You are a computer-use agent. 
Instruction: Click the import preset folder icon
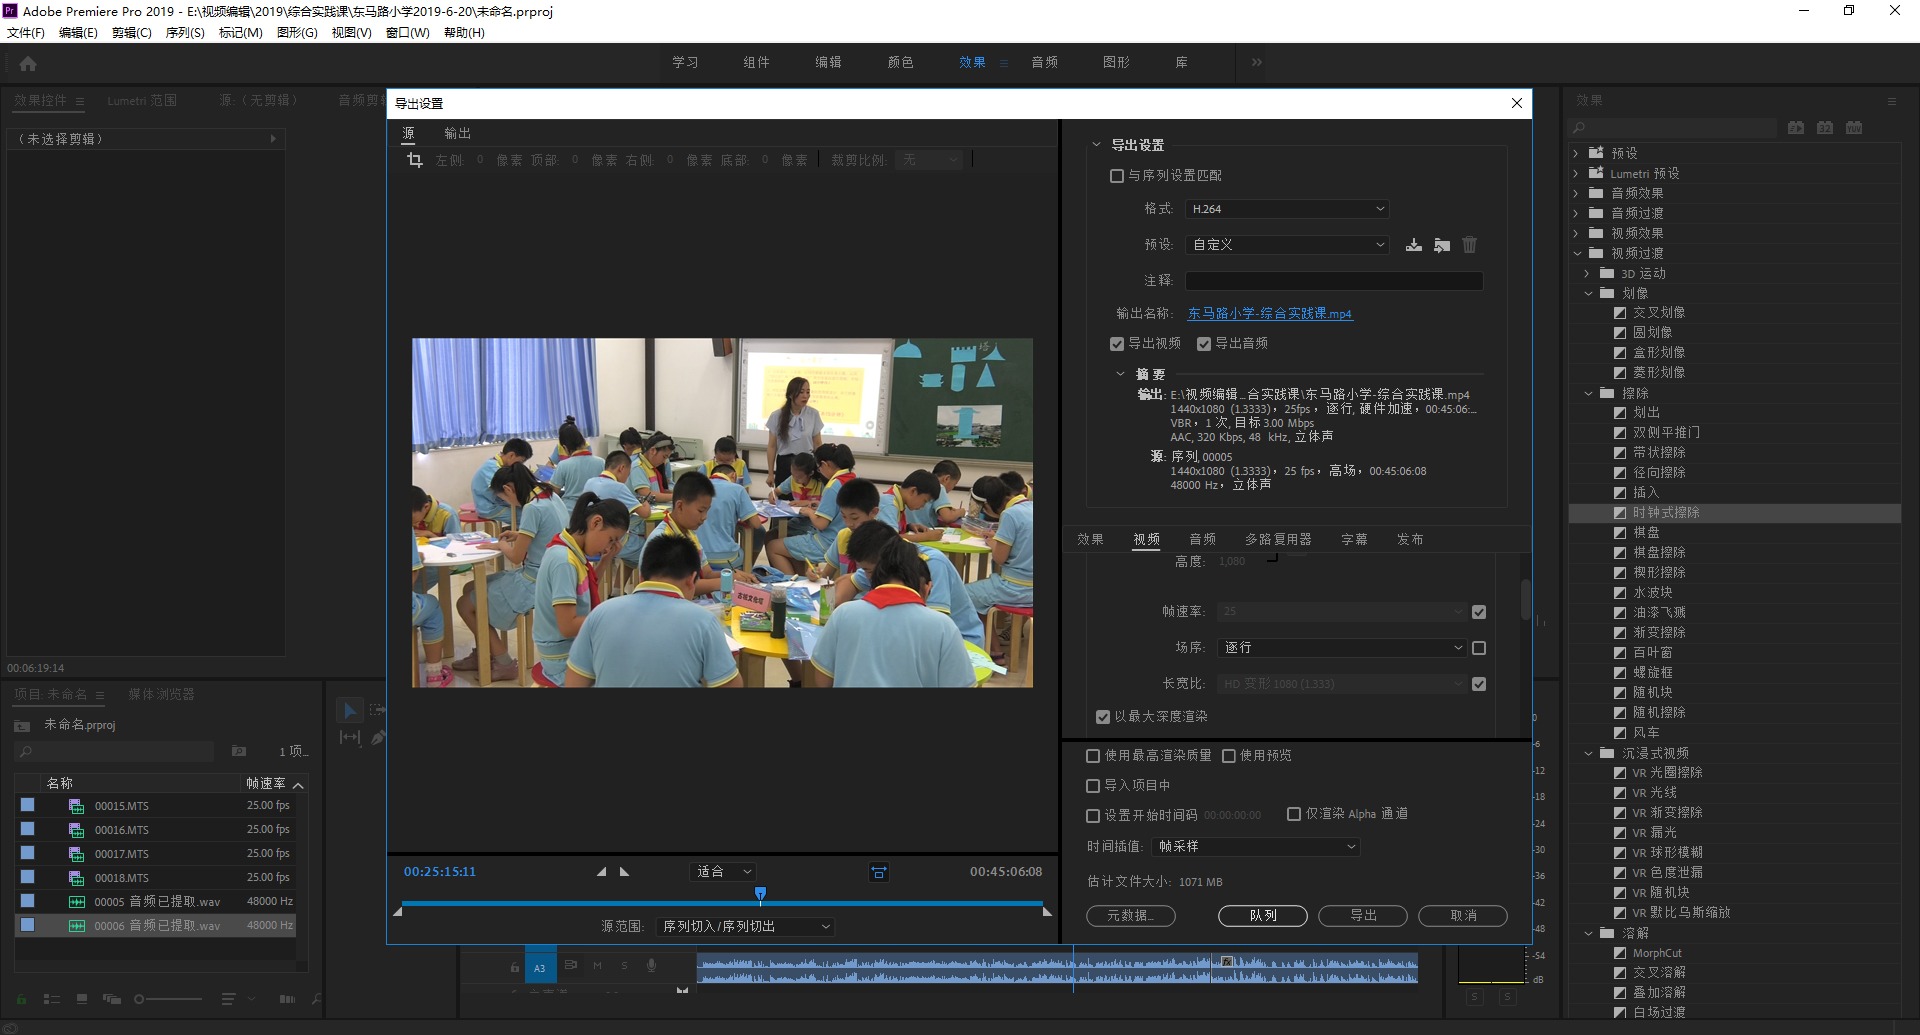[1441, 245]
